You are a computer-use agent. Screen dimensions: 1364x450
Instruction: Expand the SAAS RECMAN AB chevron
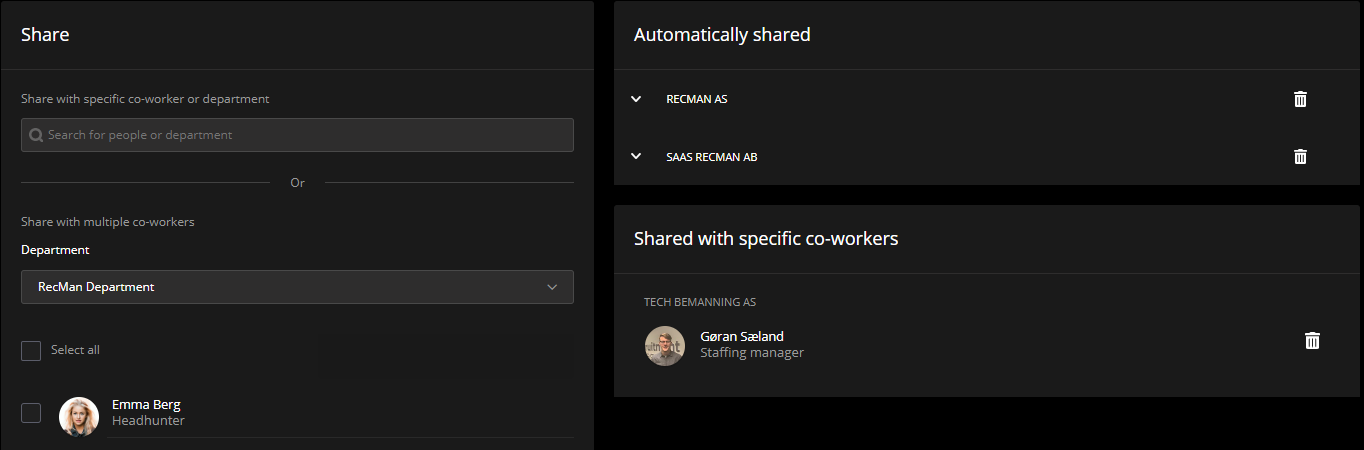[636, 157]
